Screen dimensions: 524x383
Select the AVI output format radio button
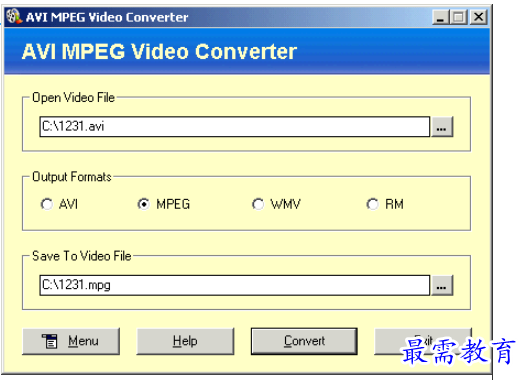tap(46, 204)
